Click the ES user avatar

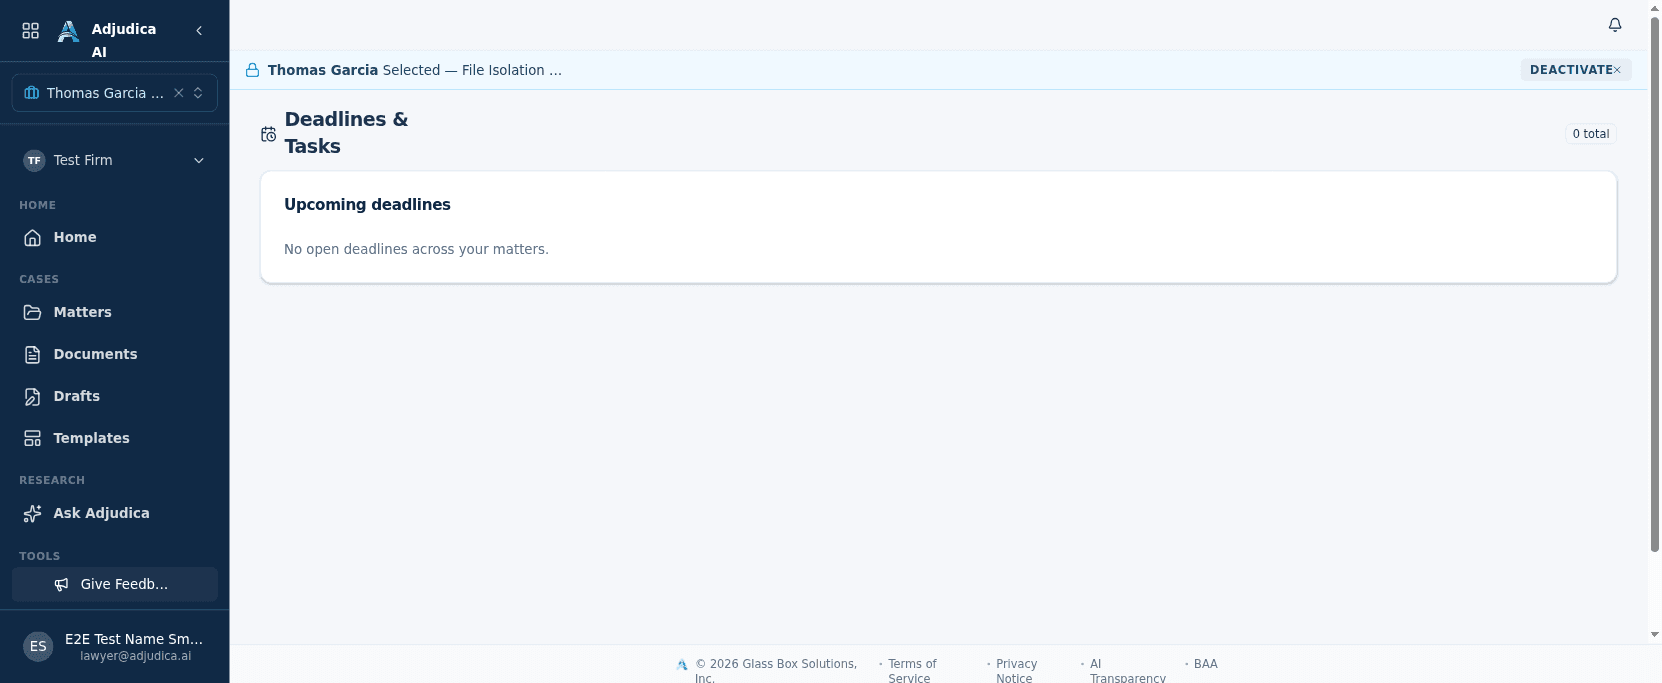[38, 647]
